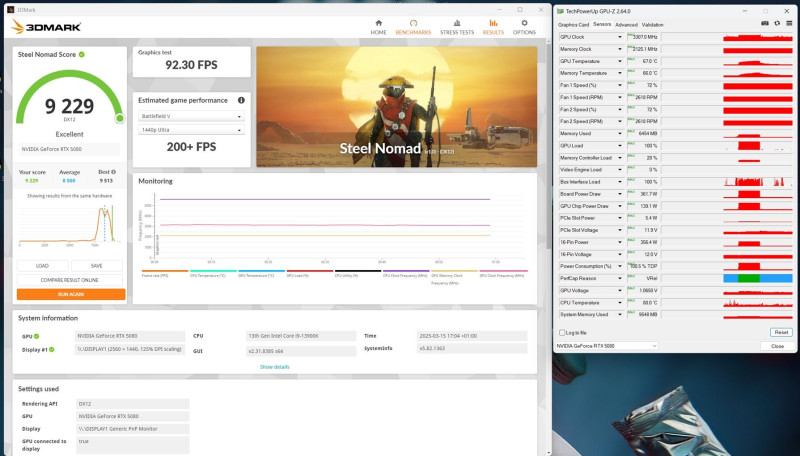The height and width of the screenshot is (456, 800).
Task: Click the 13th Gen Intel Core i9-13900K field
Action: [301, 336]
